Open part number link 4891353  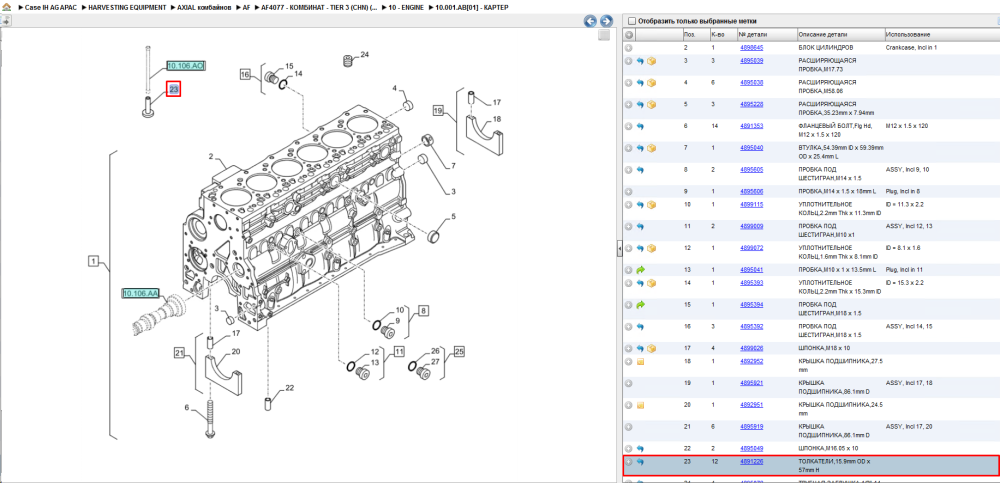pos(751,126)
